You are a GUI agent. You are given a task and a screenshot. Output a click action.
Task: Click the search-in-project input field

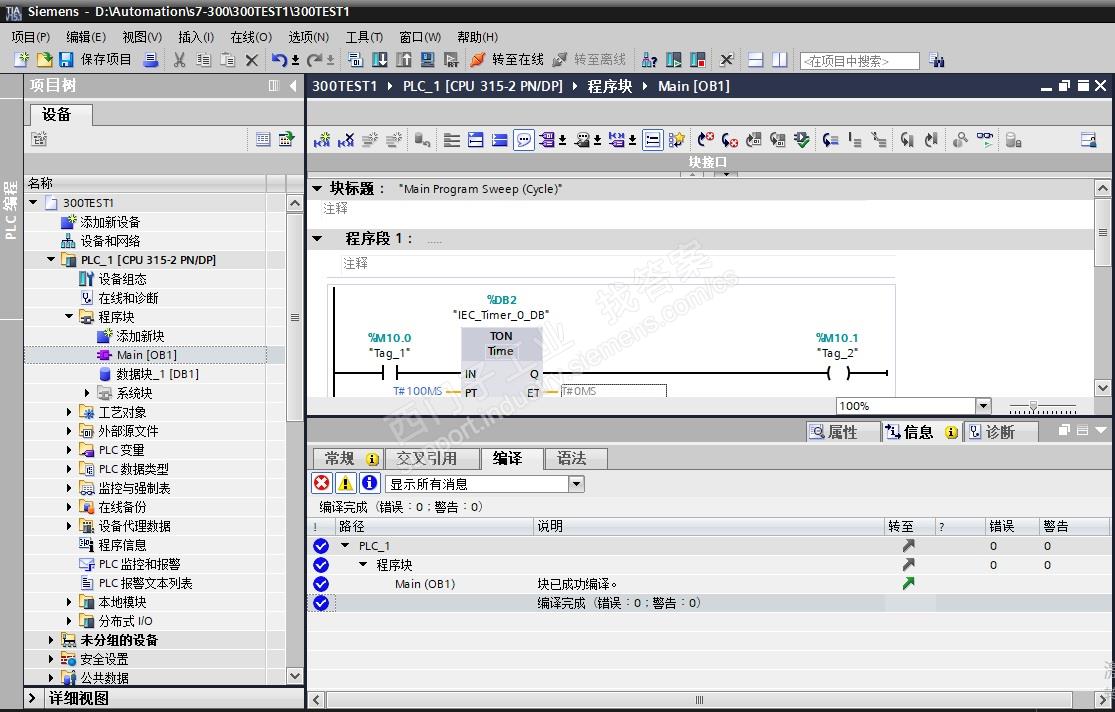click(x=859, y=61)
